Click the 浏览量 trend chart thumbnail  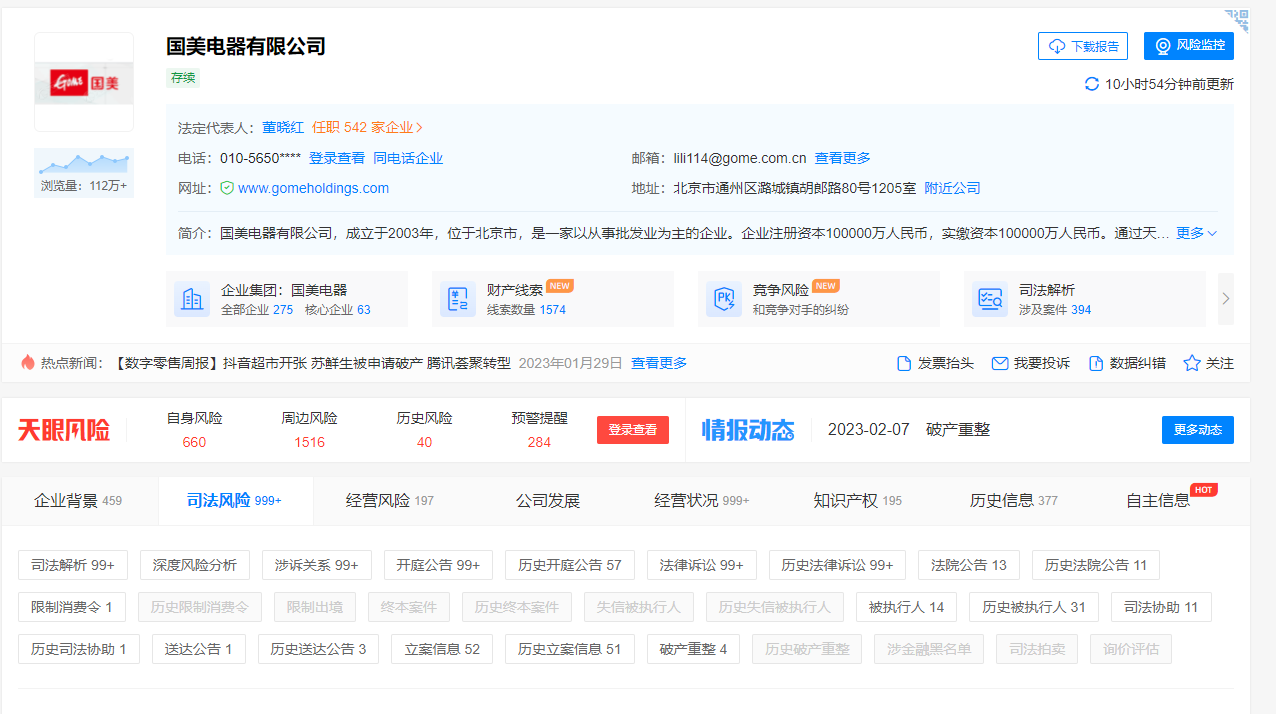pos(84,162)
